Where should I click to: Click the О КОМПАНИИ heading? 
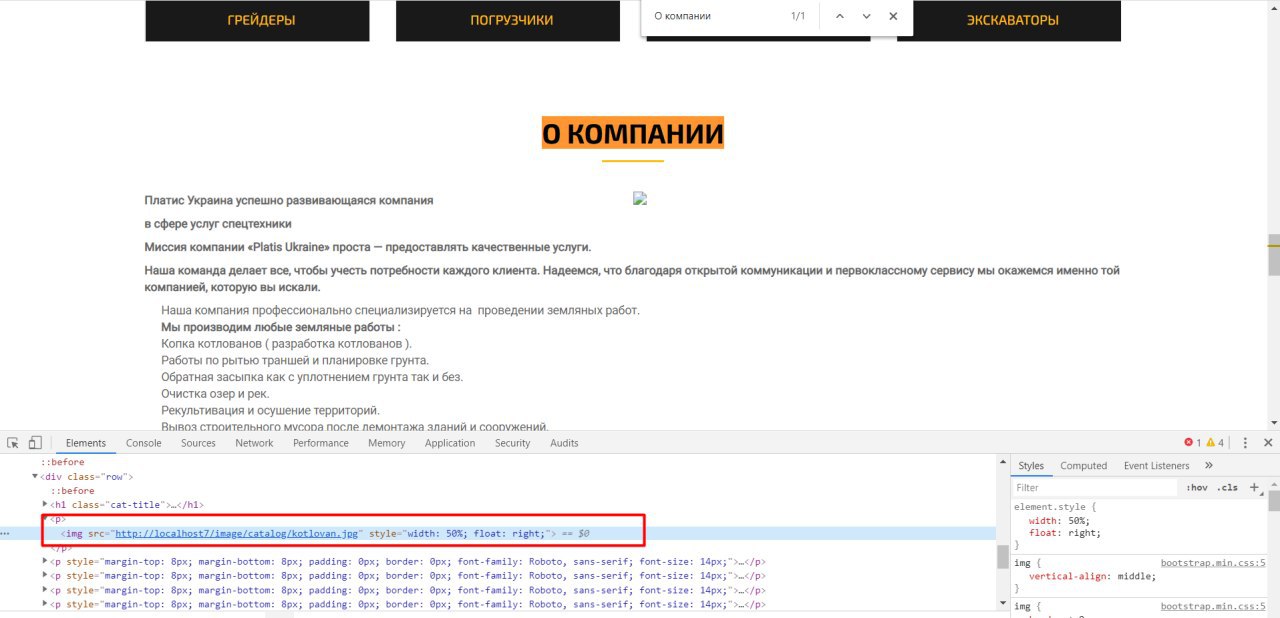[632, 133]
